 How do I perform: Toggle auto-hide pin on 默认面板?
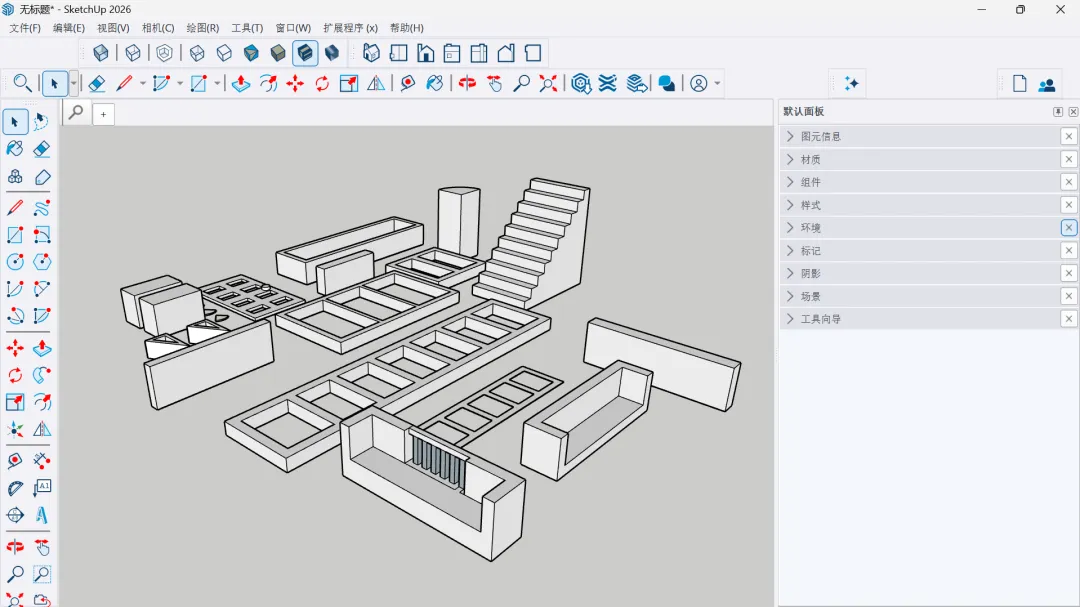pos(1058,112)
